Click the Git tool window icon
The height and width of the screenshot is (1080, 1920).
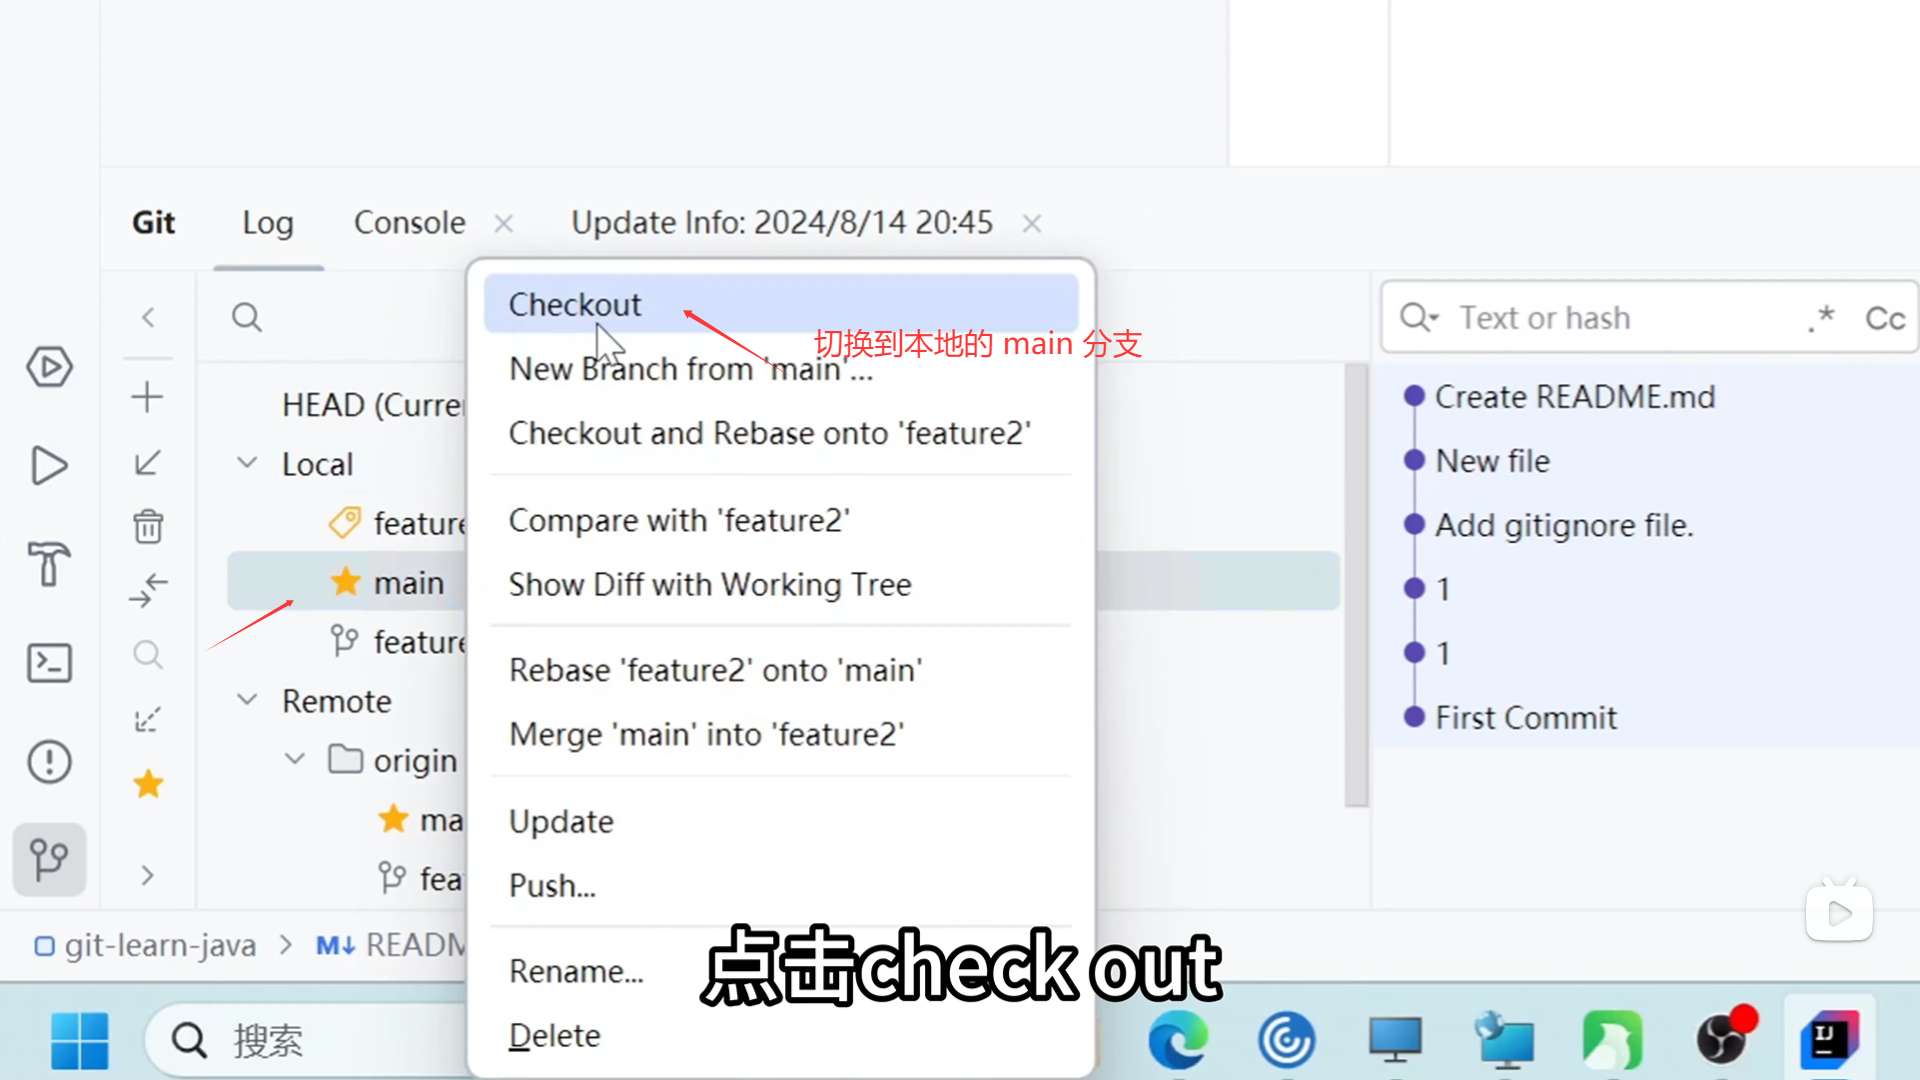(x=49, y=859)
